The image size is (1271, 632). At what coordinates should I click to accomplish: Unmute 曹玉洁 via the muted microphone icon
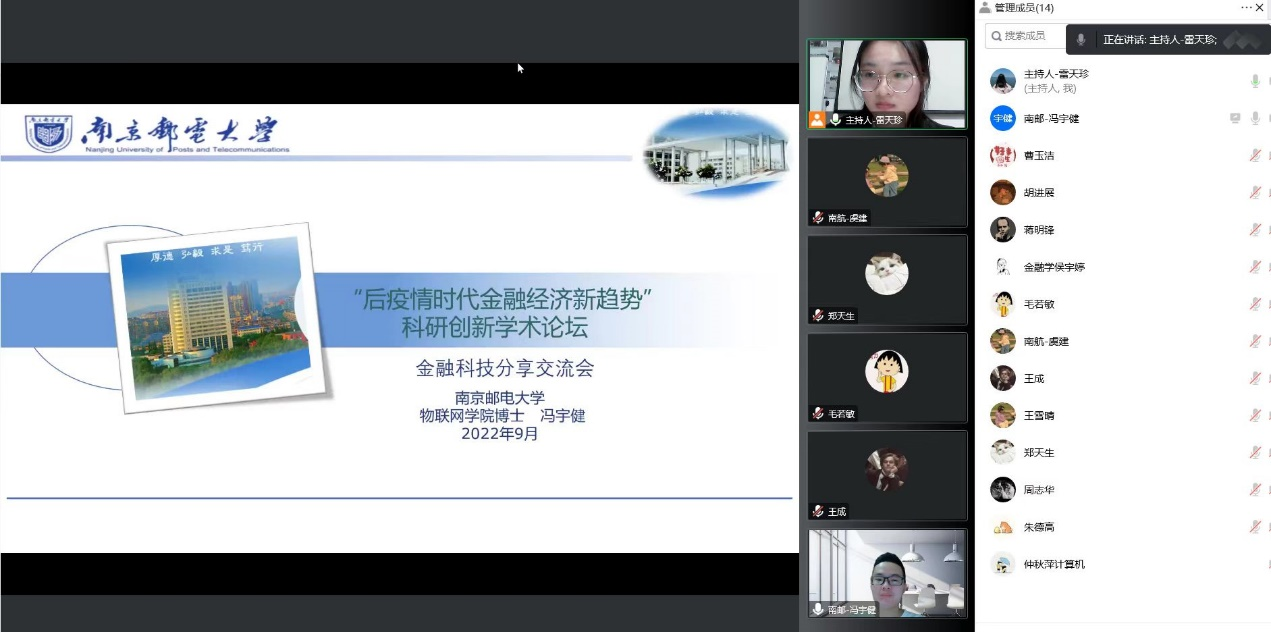click(1254, 155)
